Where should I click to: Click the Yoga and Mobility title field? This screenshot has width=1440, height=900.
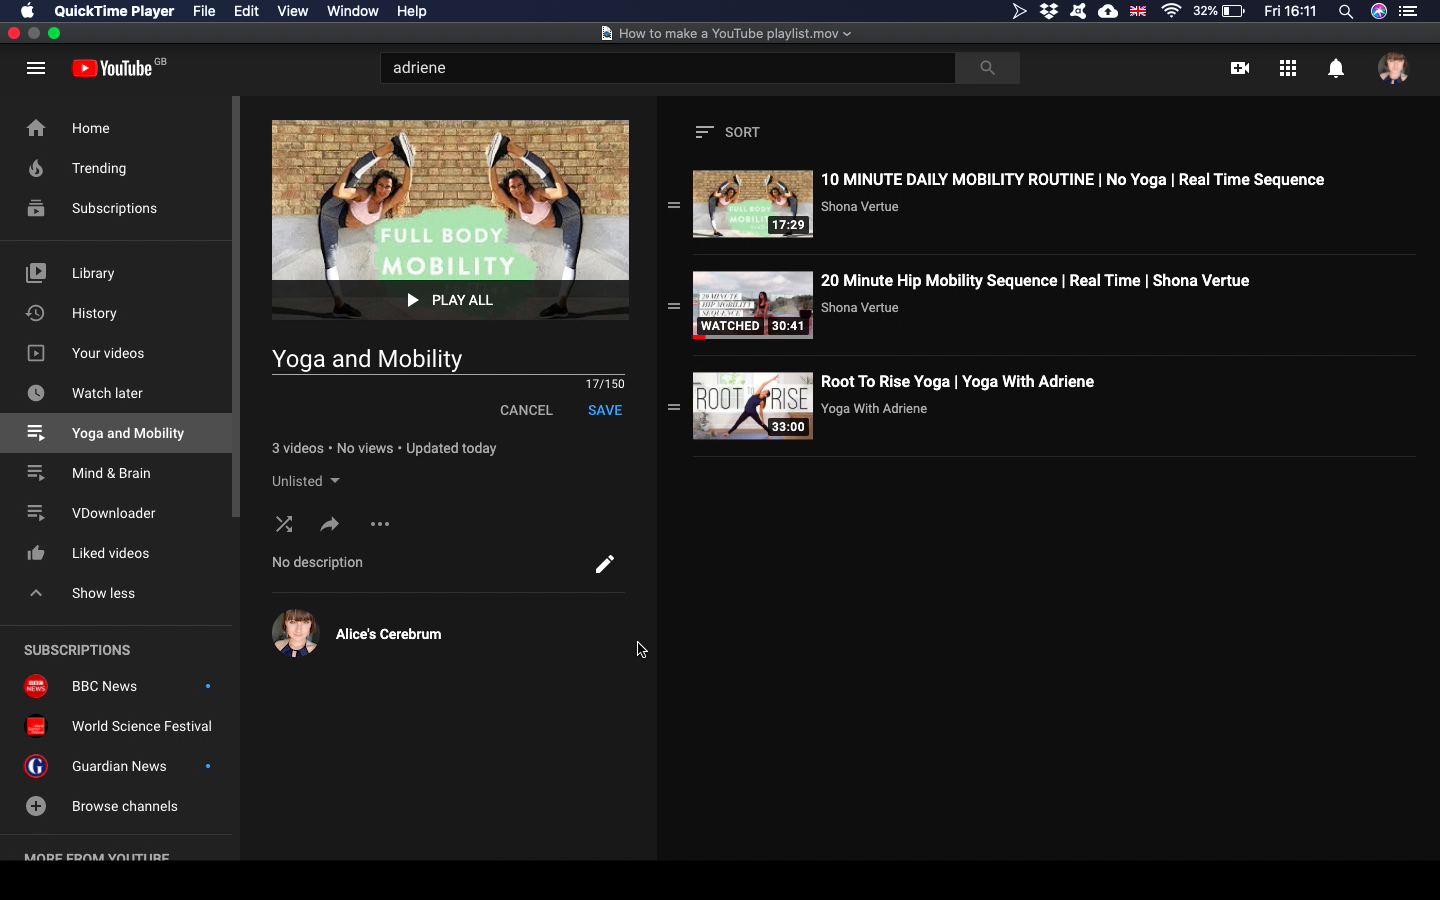448,358
